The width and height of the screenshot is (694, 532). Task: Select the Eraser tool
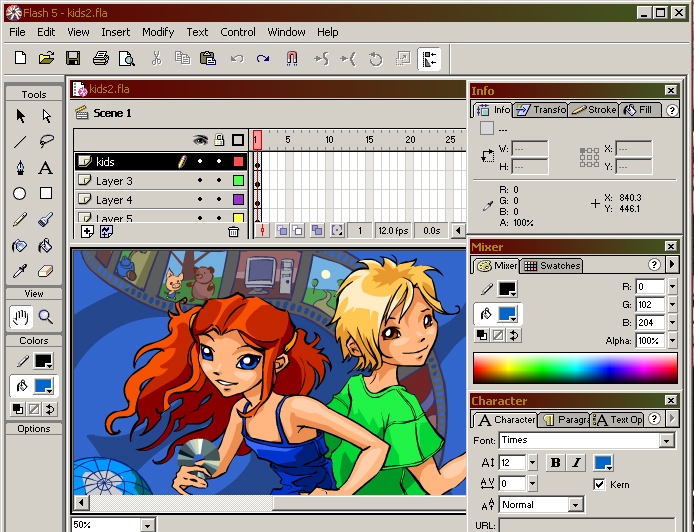tap(46, 272)
